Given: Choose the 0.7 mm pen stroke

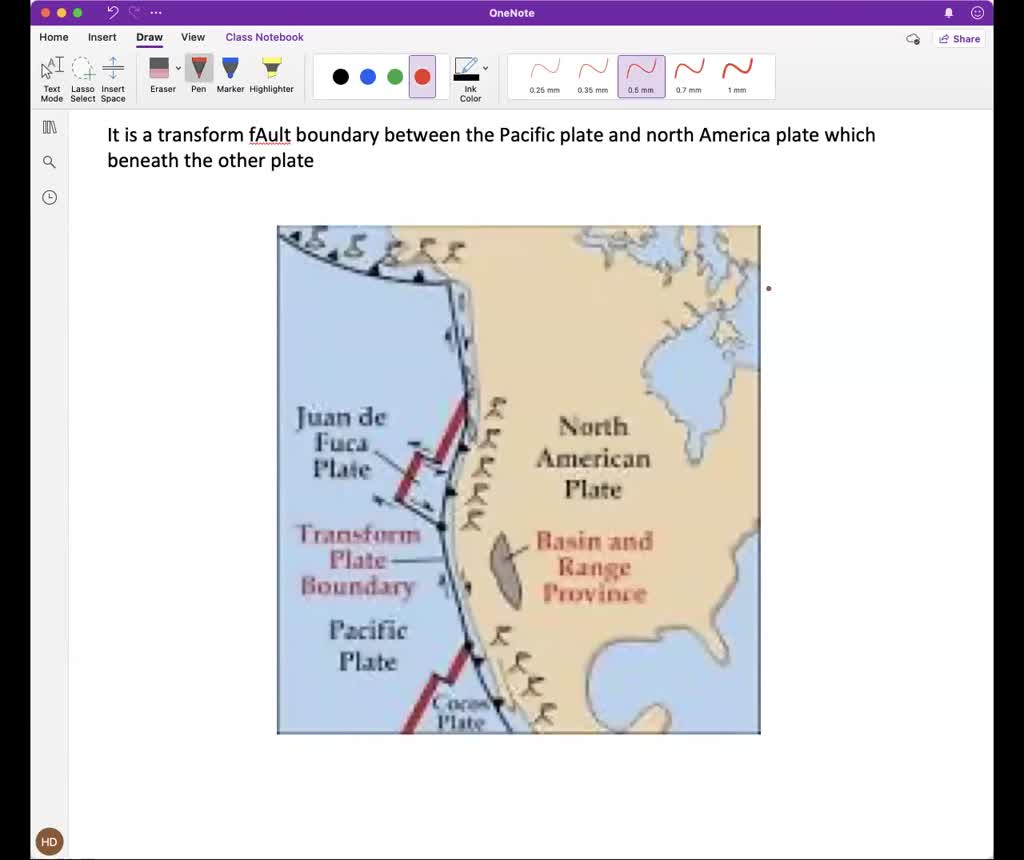Looking at the screenshot, I should pos(689,76).
